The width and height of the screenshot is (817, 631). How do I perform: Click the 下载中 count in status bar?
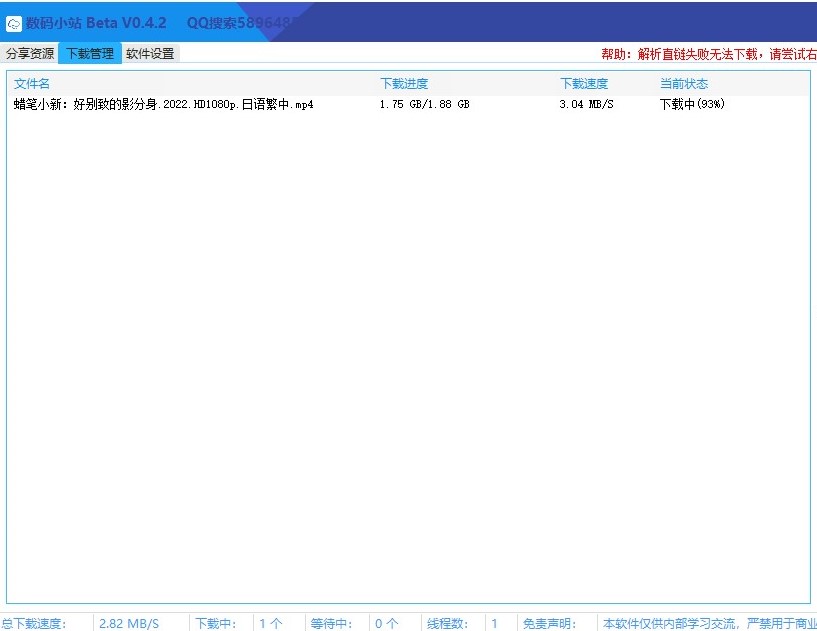270,623
